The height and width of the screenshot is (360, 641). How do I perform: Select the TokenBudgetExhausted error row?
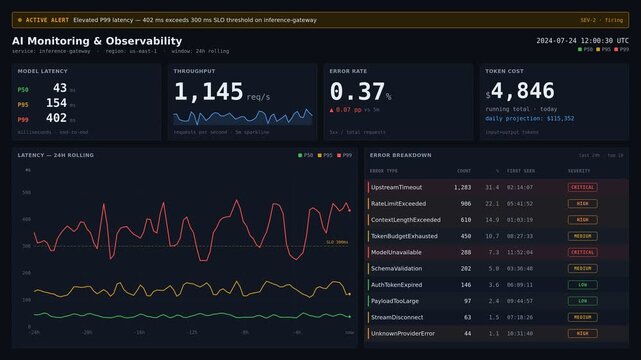click(496, 236)
